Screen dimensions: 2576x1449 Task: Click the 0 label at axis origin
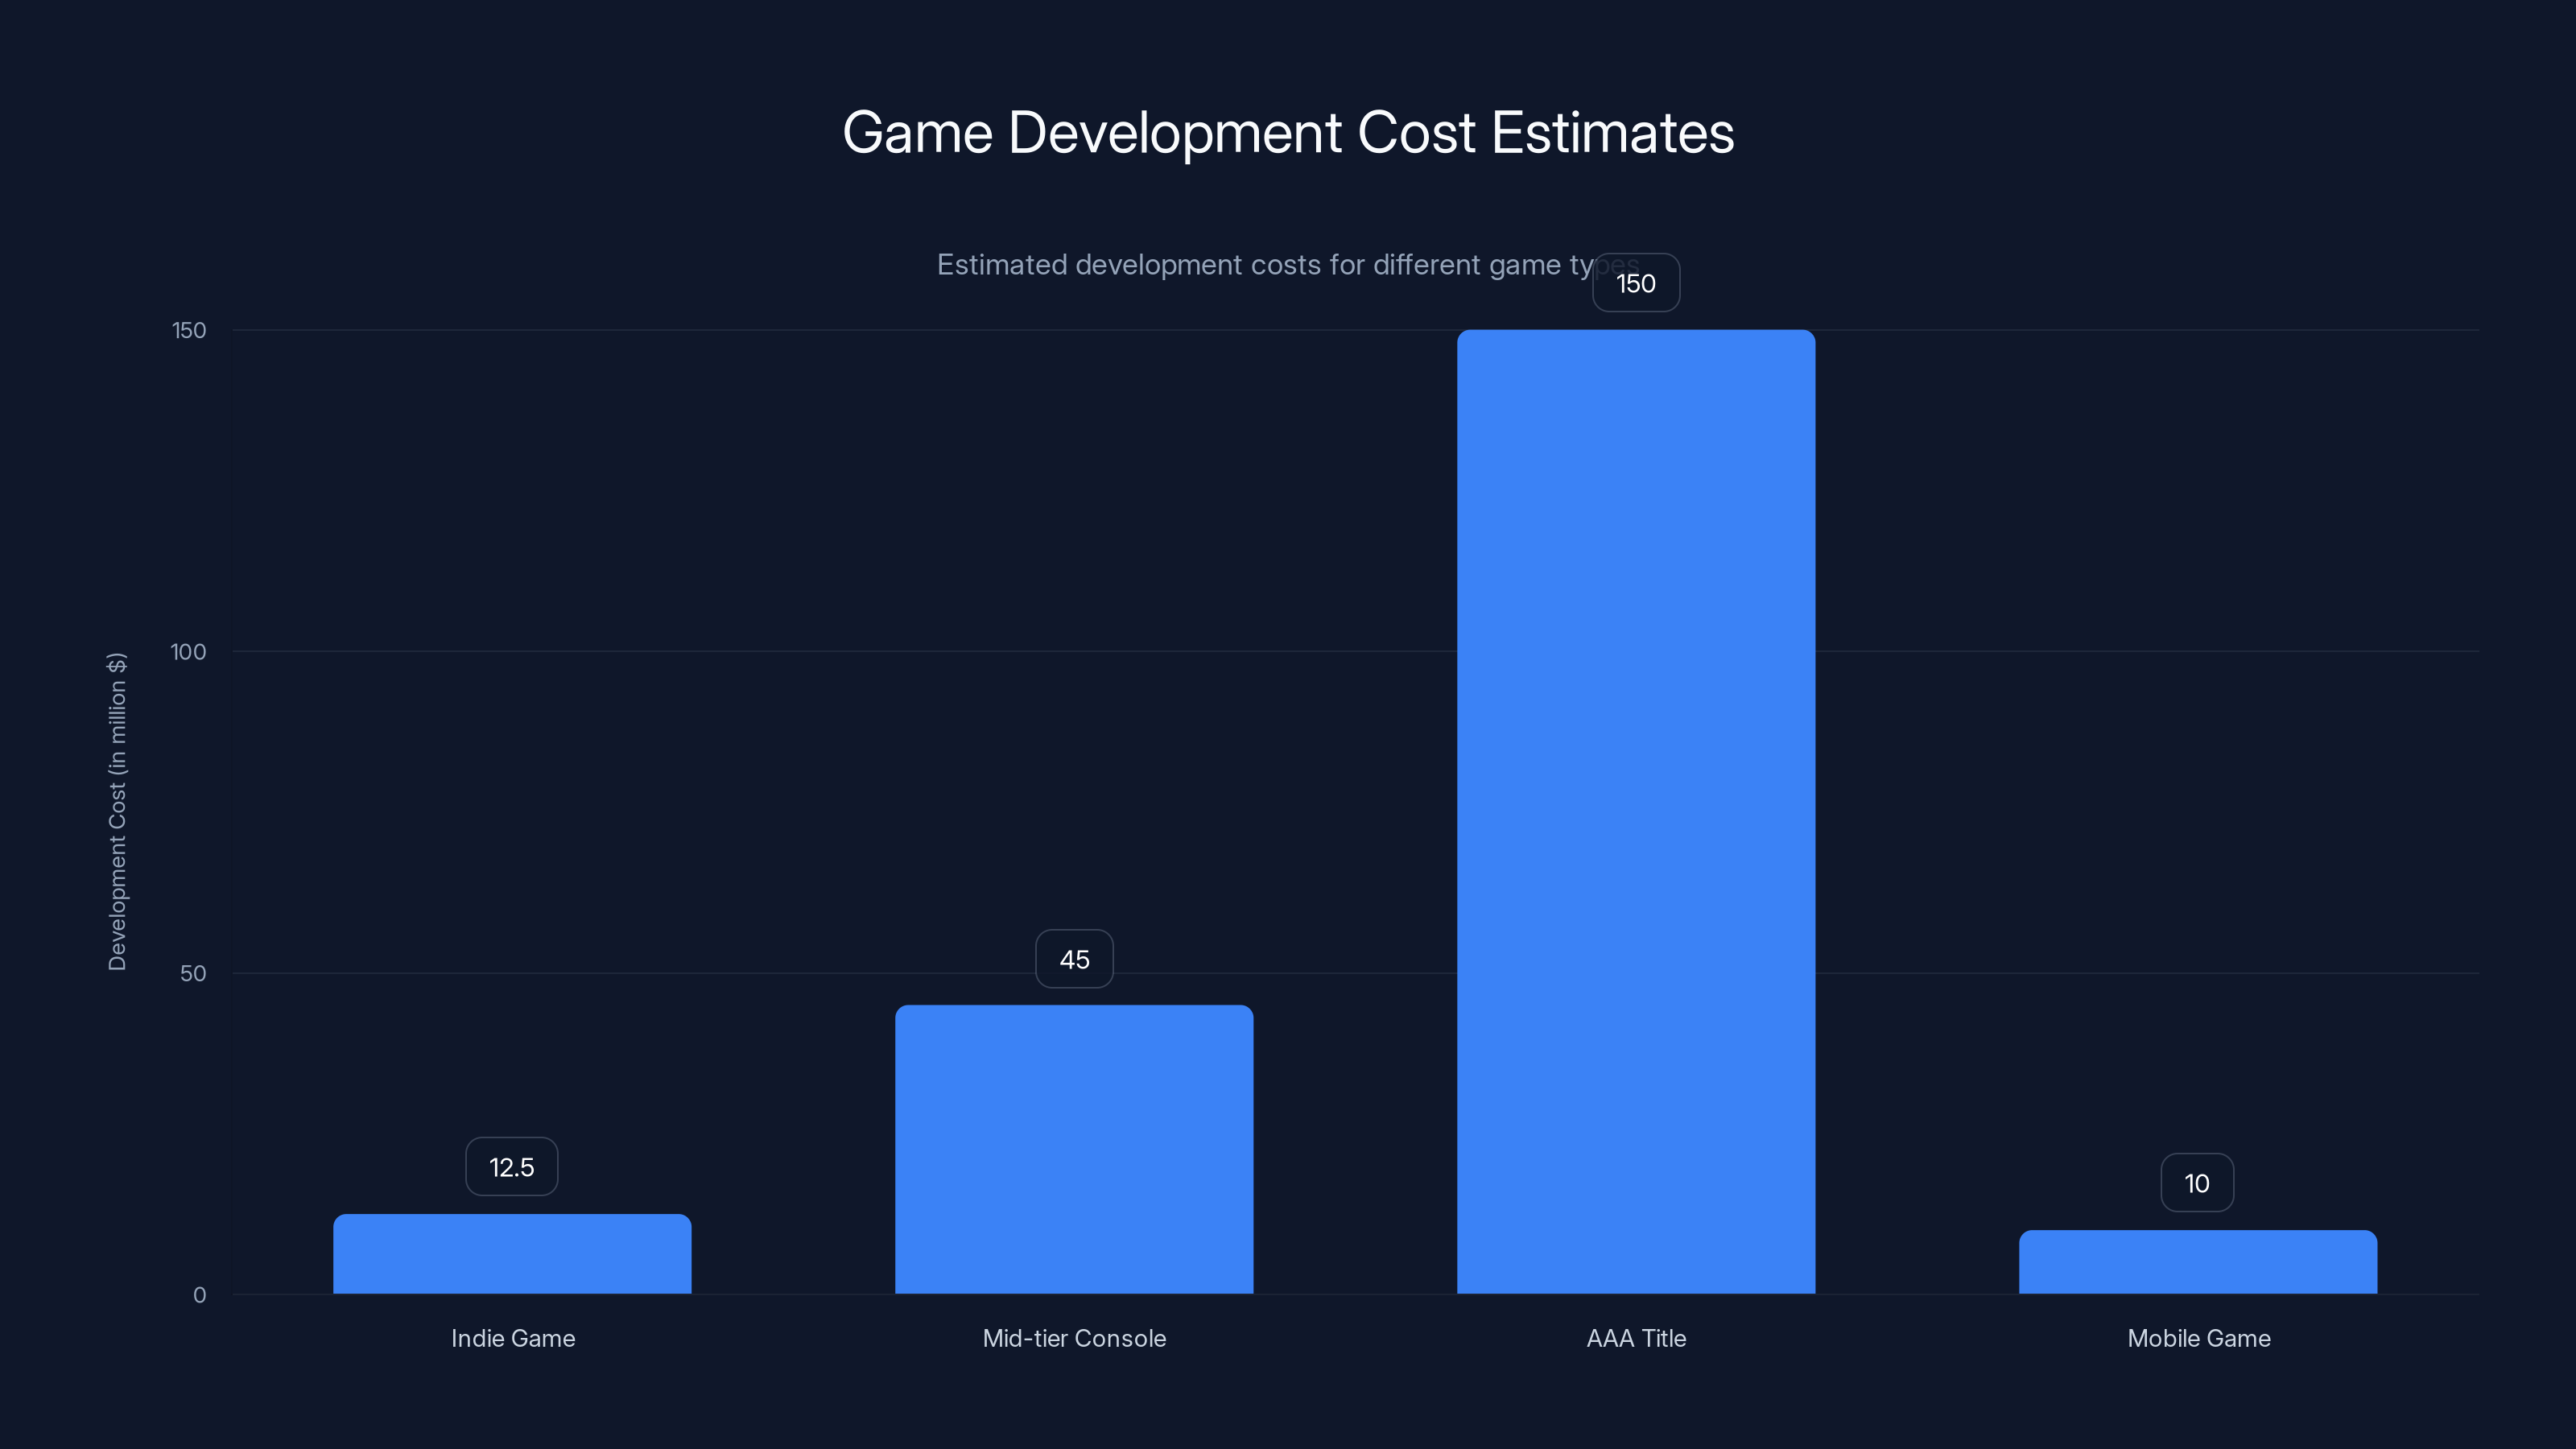(201, 1295)
